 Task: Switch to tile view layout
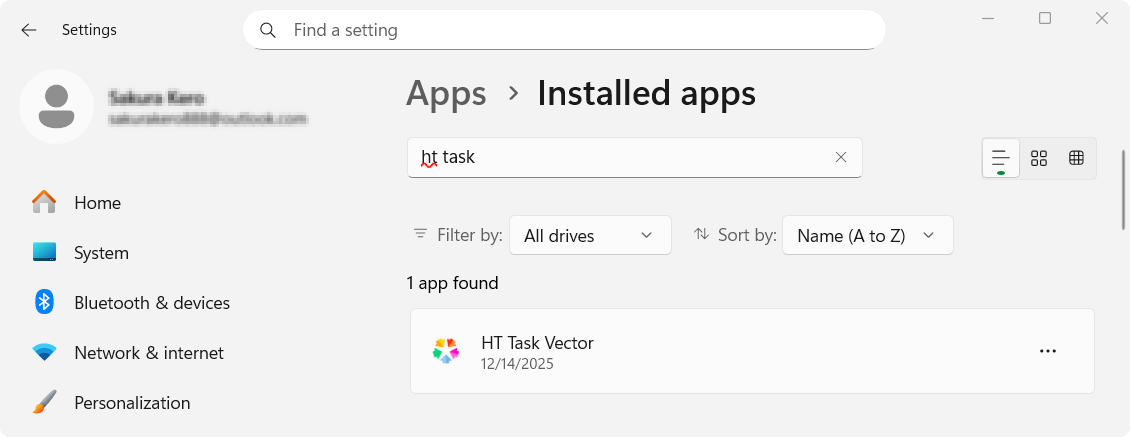[x=1076, y=158]
